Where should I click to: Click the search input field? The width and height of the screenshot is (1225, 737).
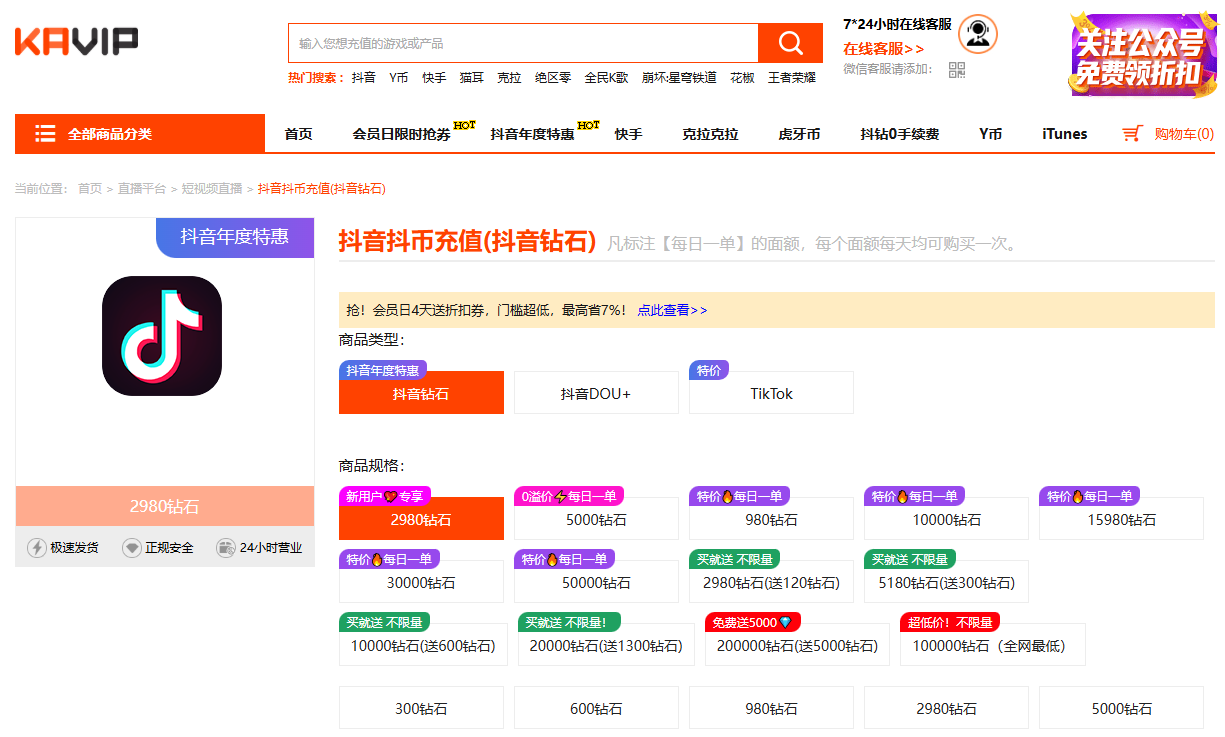pyautogui.click(x=523, y=43)
